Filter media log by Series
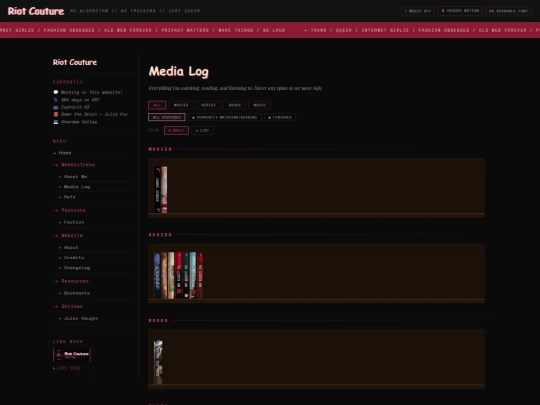 click(x=208, y=105)
